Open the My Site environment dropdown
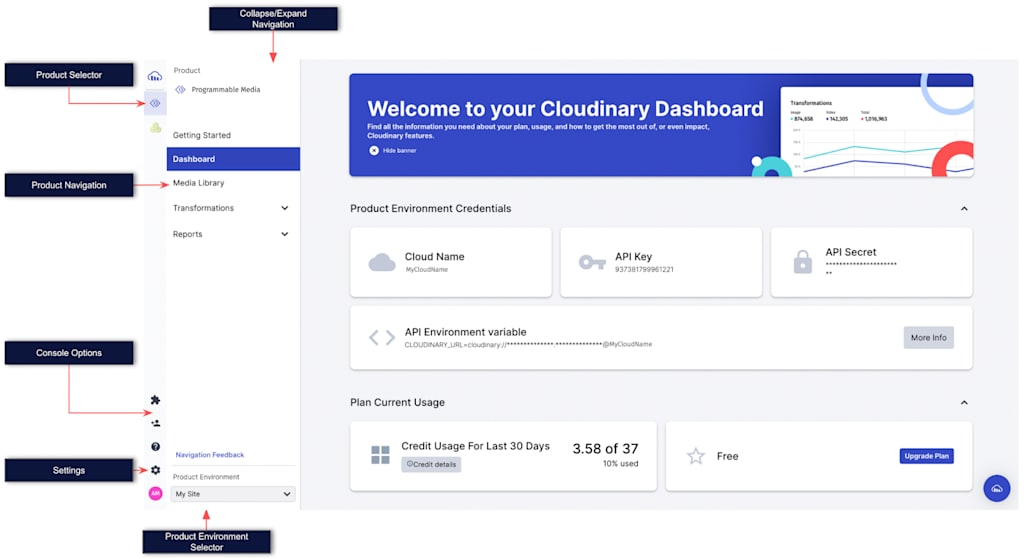This screenshot has width=1024, height=559. tap(233, 494)
